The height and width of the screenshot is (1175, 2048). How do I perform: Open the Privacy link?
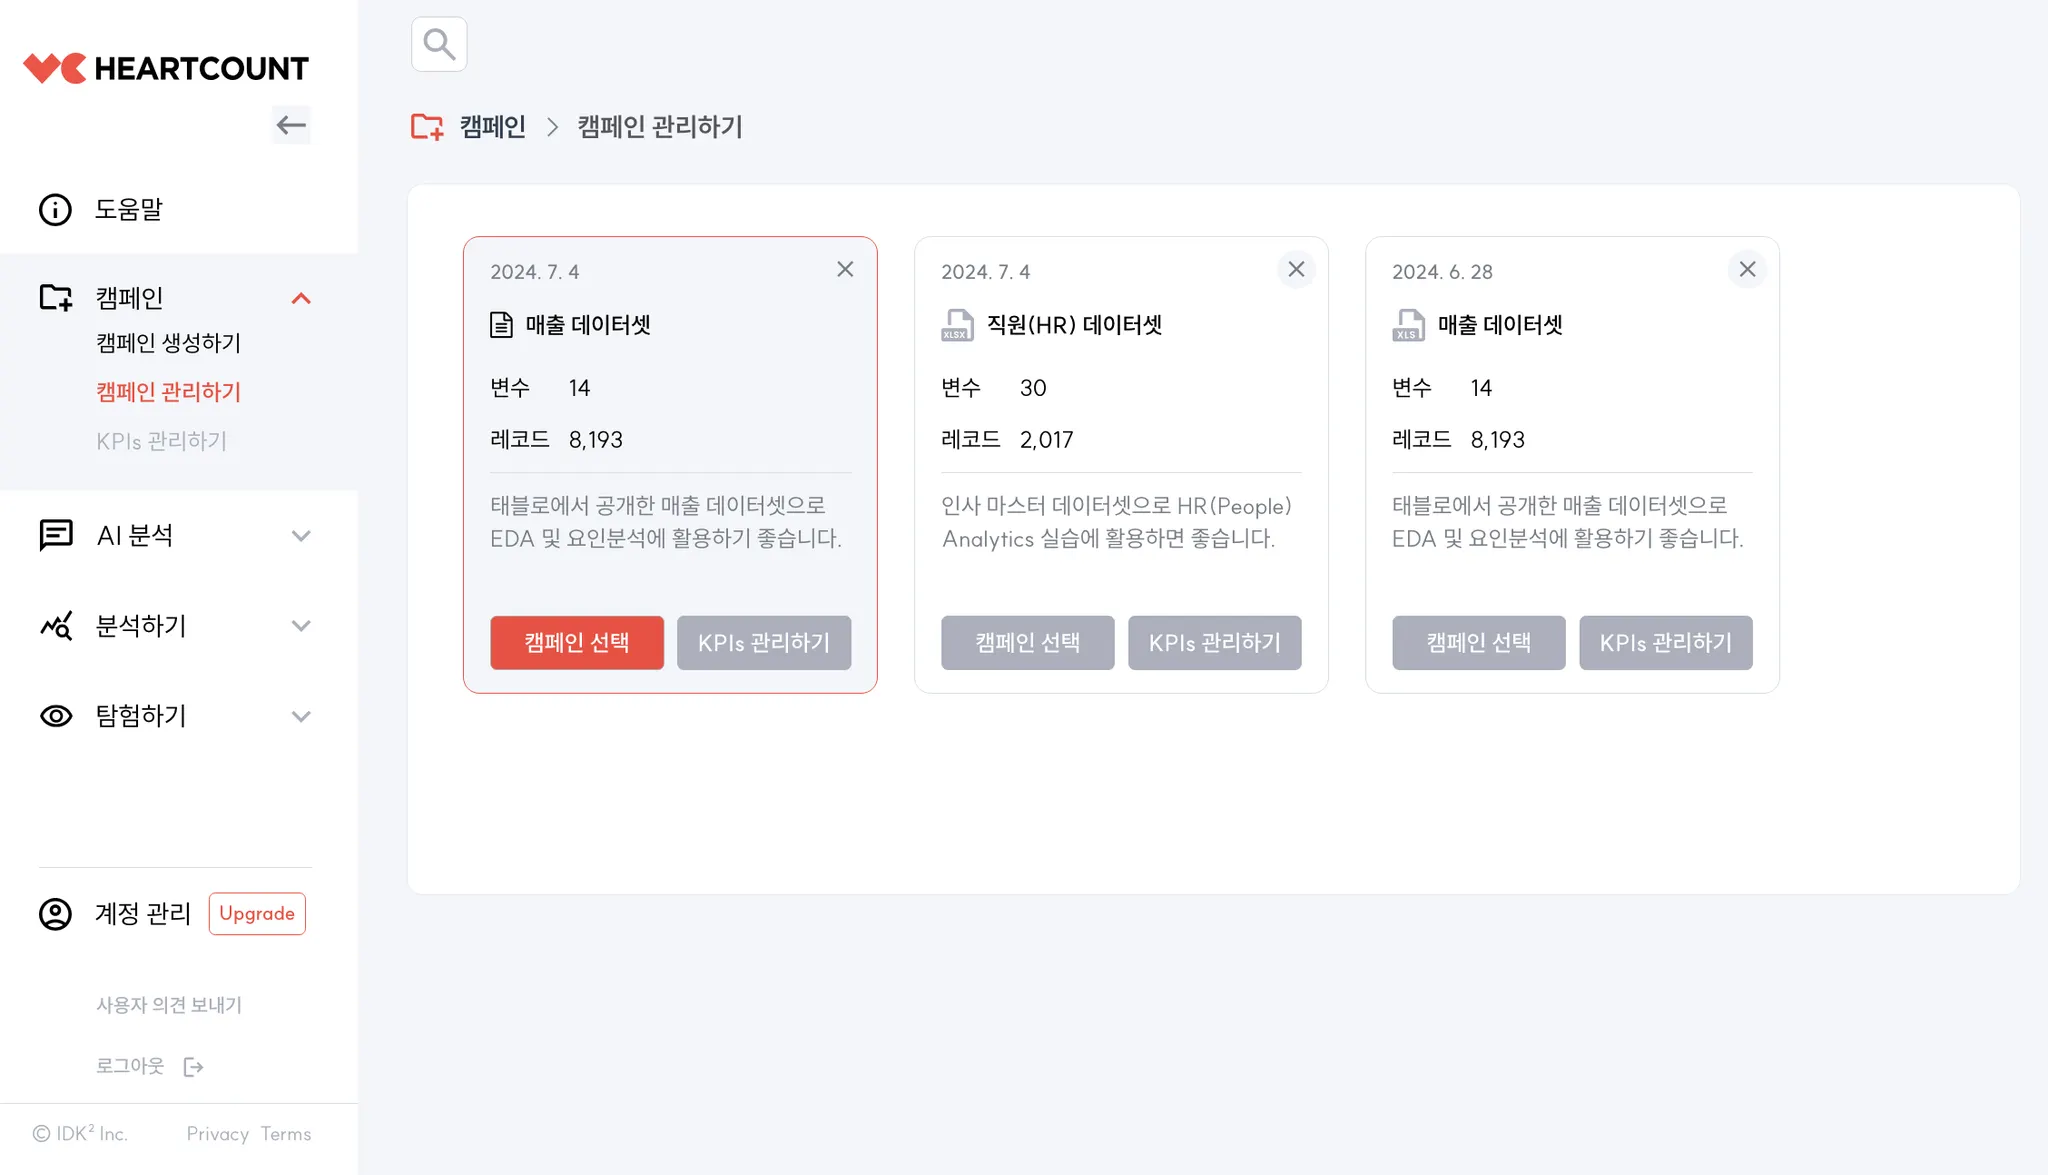pos(217,1134)
